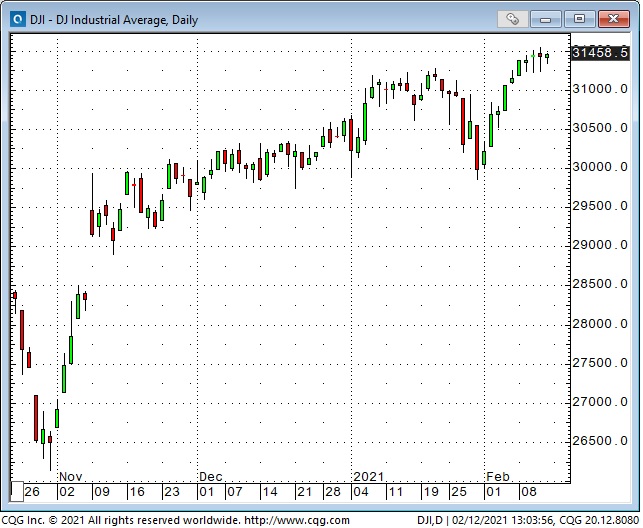Viewport: 643px width, 528px height.
Task: Click the current price label 31458.5
Action: click(600, 53)
